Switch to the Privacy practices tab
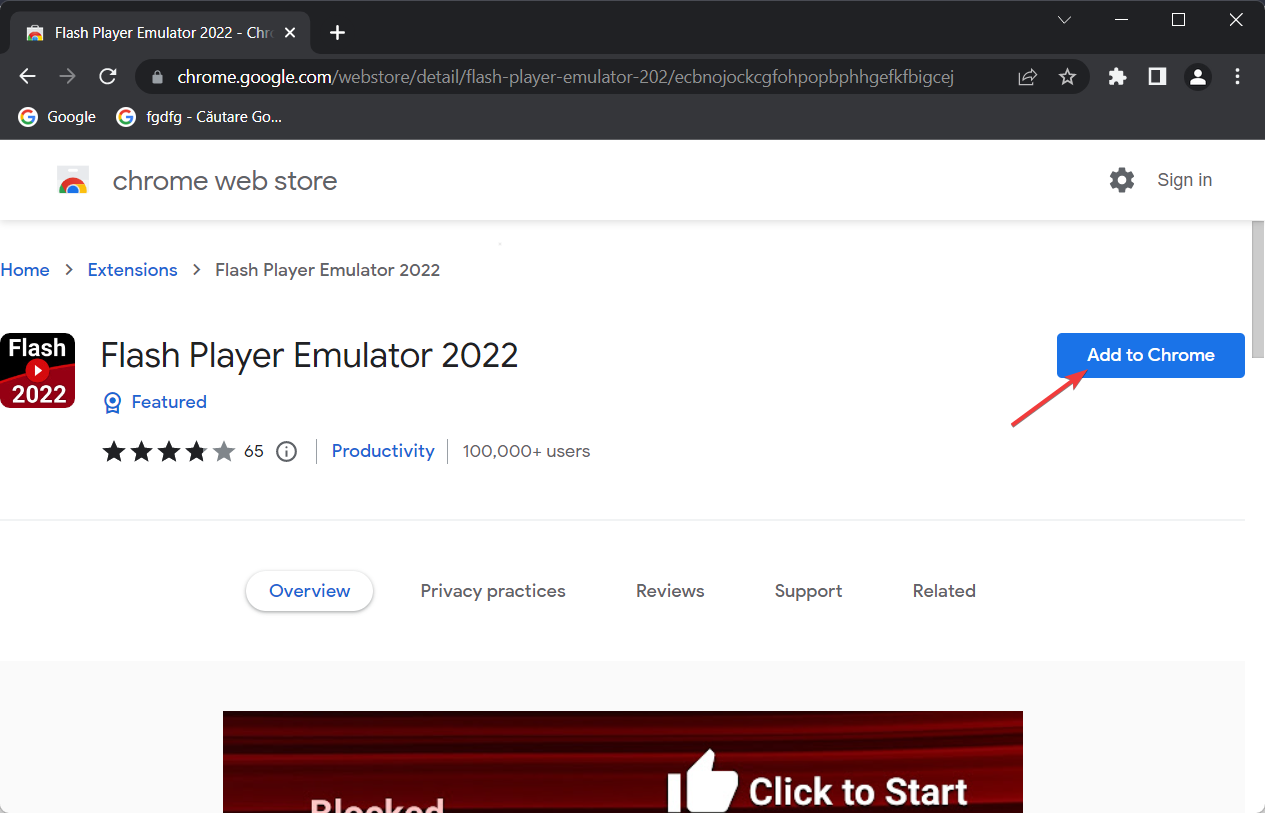This screenshot has width=1265, height=813. [493, 591]
